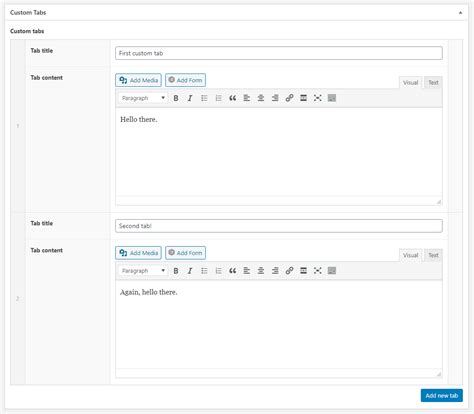474x414 pixels.
Task: Switch first editor to Text tab
Action: (433, 83)
